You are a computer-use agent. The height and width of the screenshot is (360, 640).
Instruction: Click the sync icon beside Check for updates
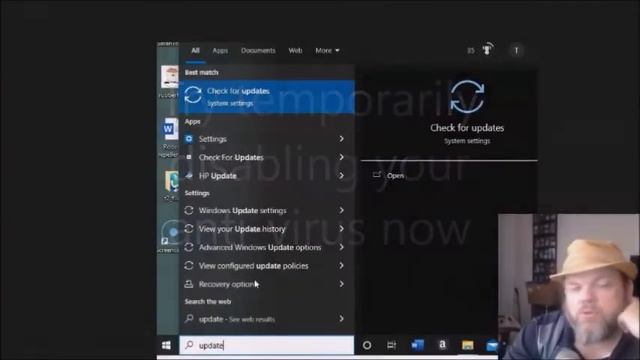point(193,95)
